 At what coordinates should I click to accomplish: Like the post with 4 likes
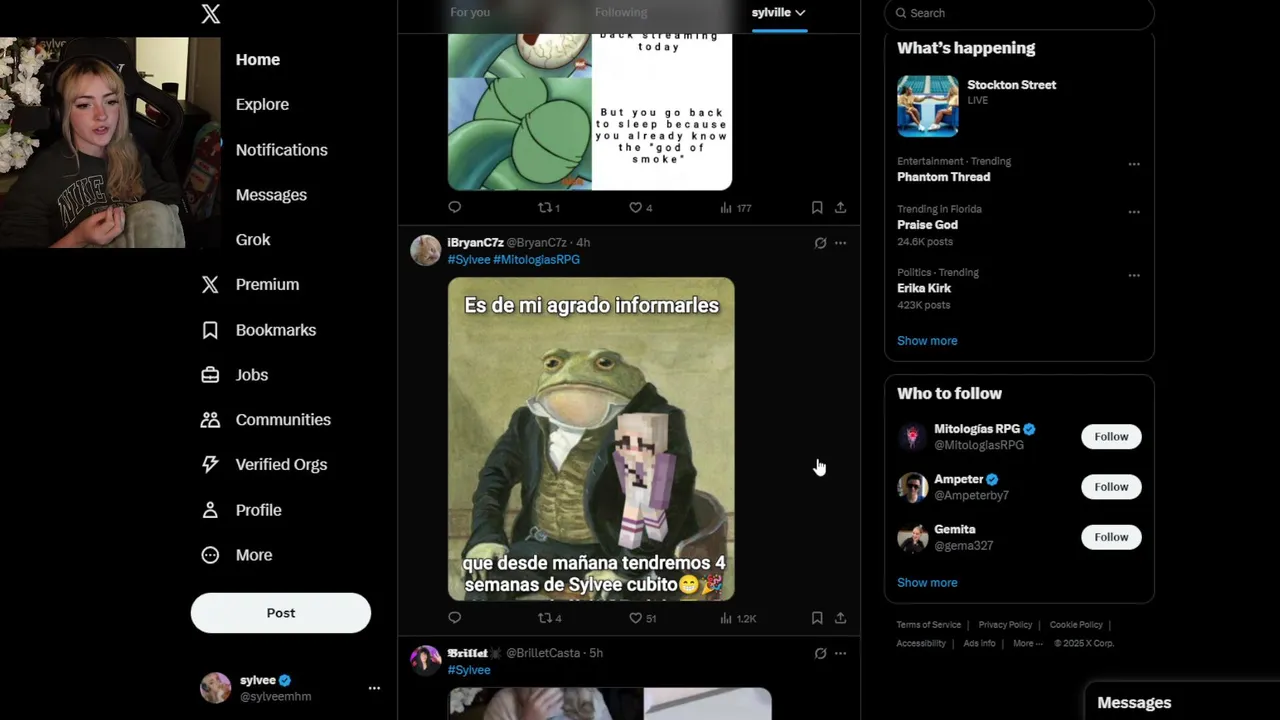(x=640, y=207)
